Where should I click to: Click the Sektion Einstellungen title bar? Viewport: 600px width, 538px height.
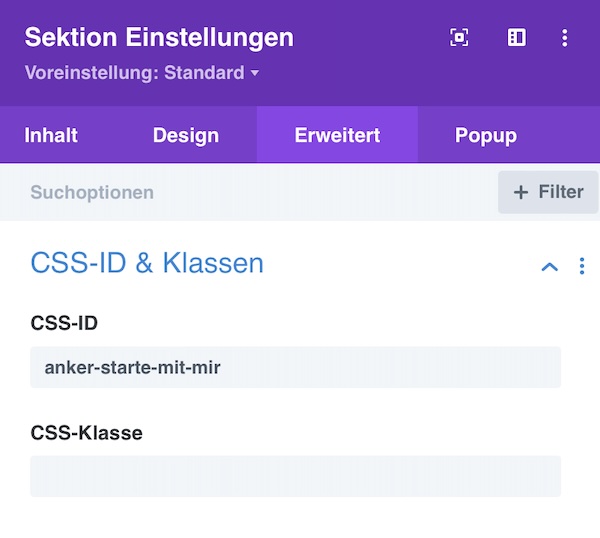[x=159, y=37]
